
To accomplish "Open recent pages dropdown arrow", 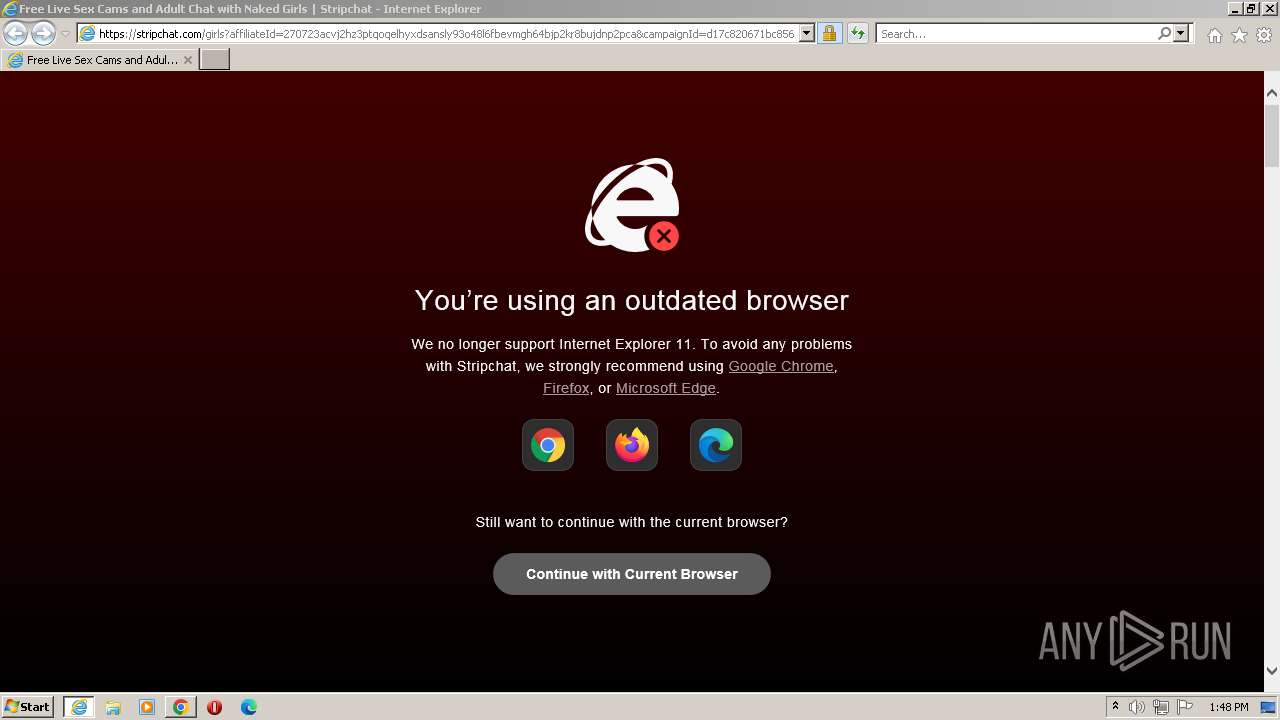I will 65,34.
